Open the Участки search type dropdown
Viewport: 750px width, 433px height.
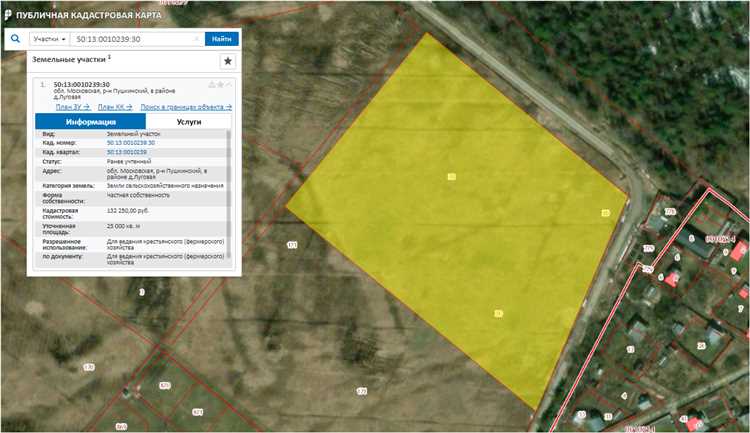pos(49,39)
